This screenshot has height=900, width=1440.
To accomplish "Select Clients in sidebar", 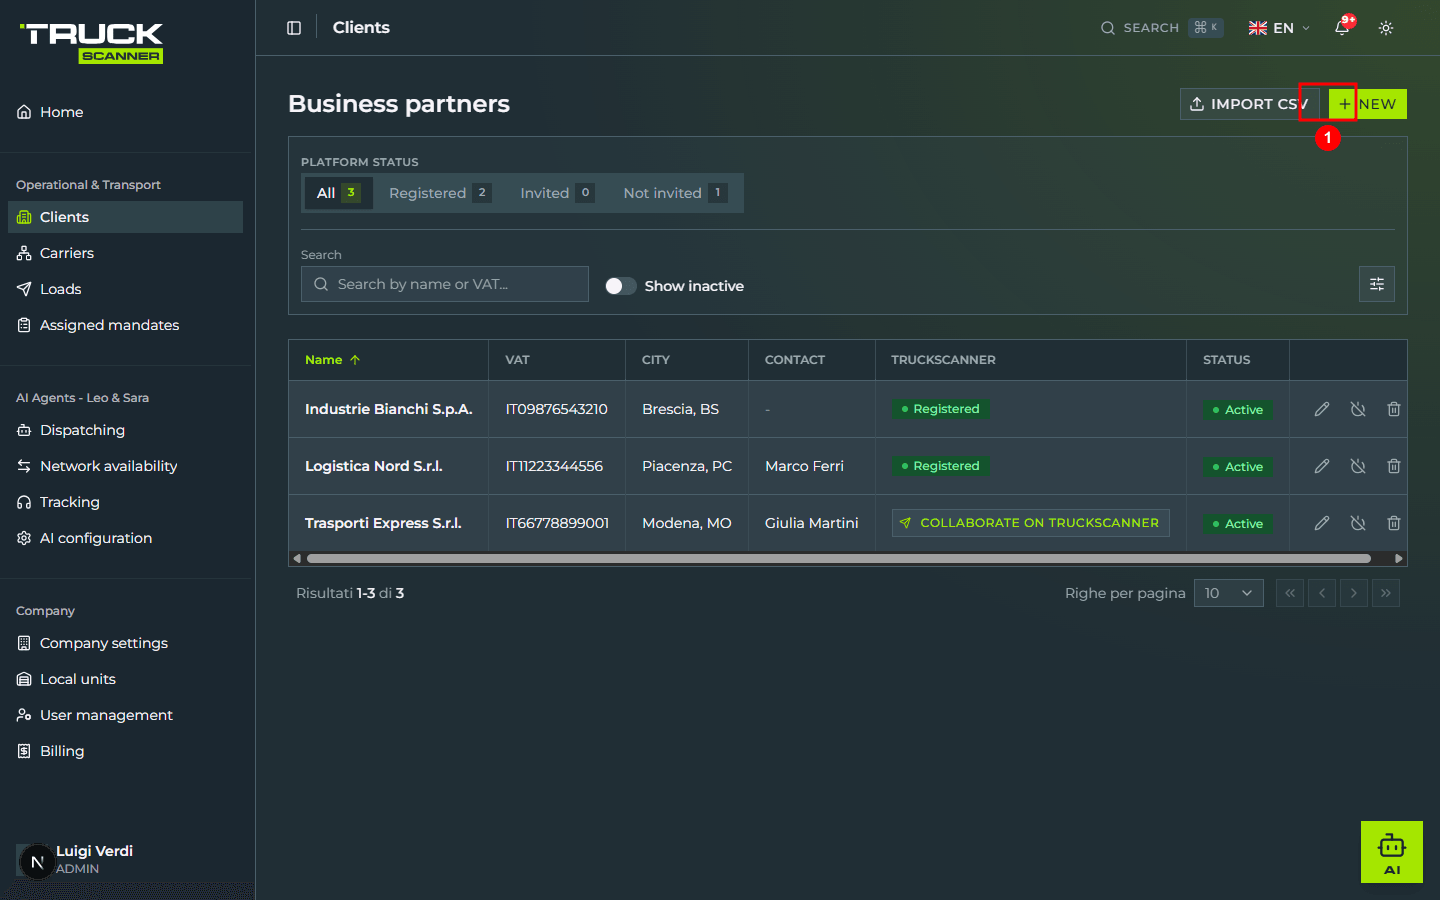I will pos(125,217).
